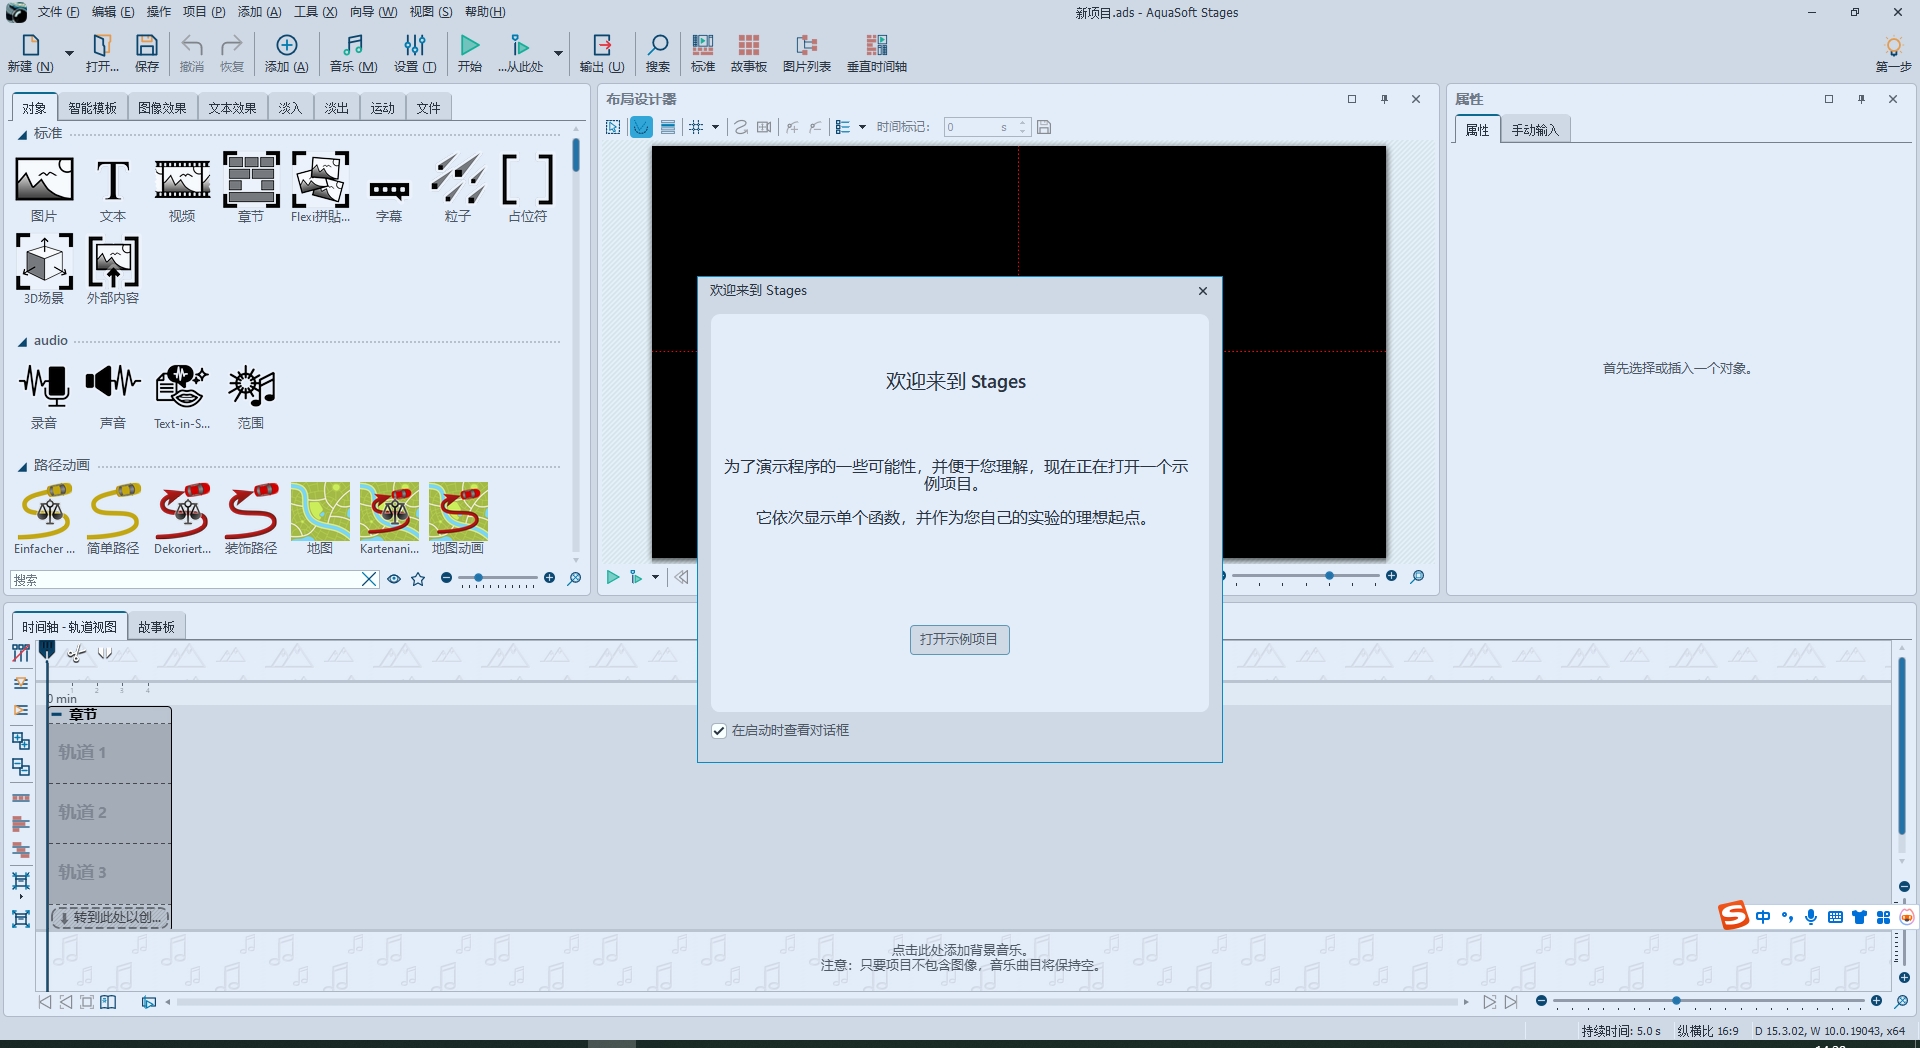Click the 地图动画 map animation icon
The width and height of the screenshot is (1920, 1048).
458,512
